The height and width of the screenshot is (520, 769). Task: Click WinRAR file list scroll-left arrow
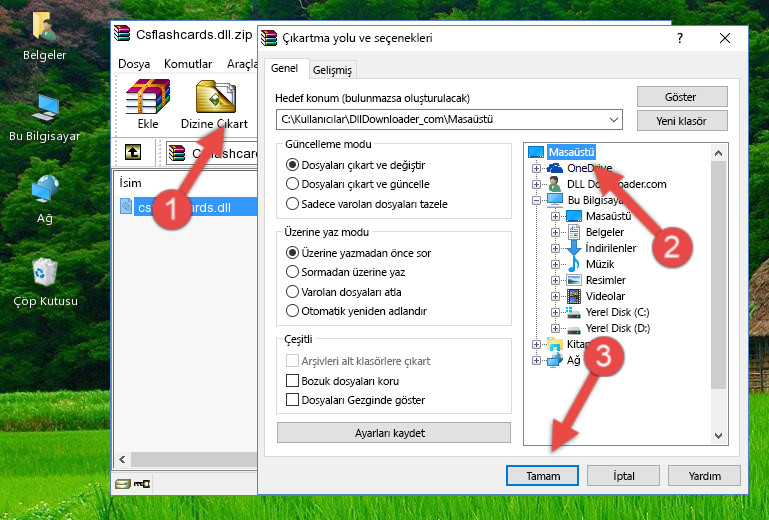(122, 460)
